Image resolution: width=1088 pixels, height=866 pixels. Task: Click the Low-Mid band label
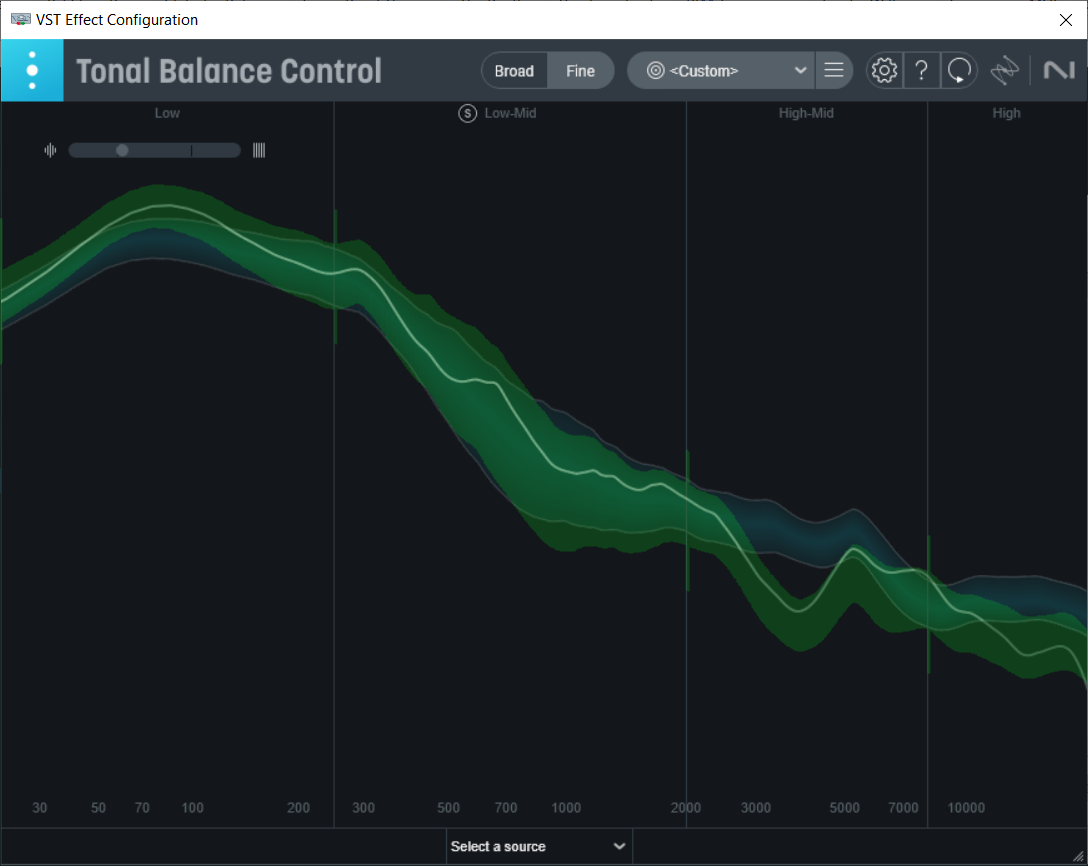(510, 113)
